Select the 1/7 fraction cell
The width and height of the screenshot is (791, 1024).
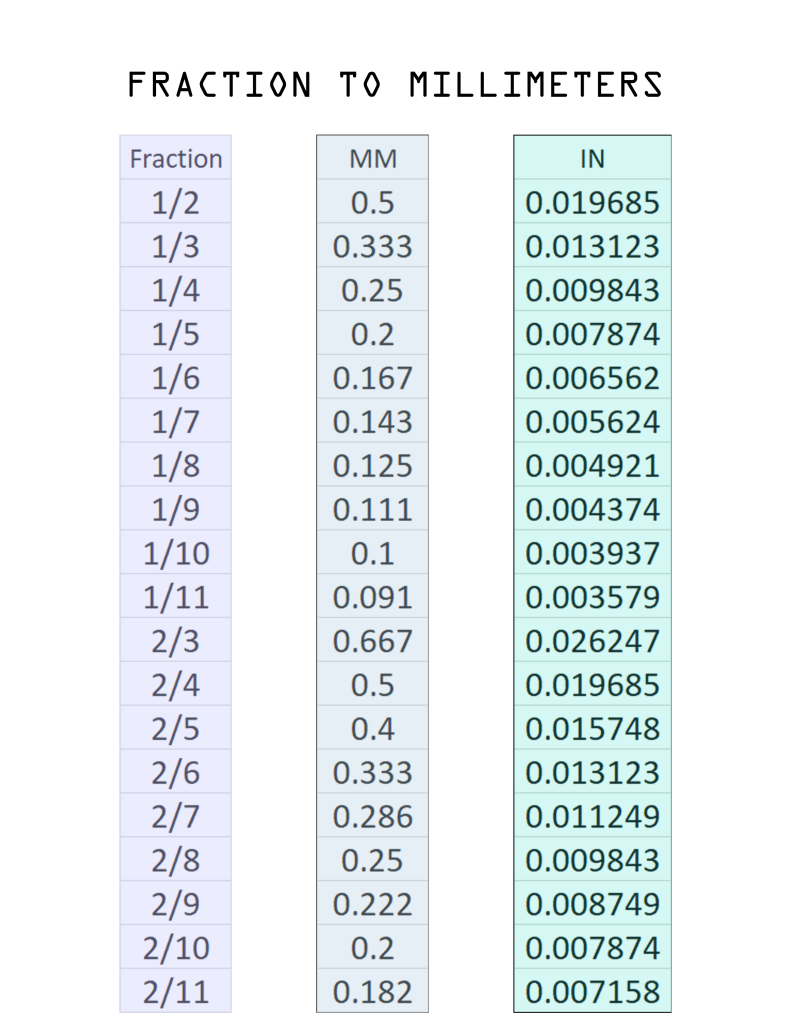176,421
